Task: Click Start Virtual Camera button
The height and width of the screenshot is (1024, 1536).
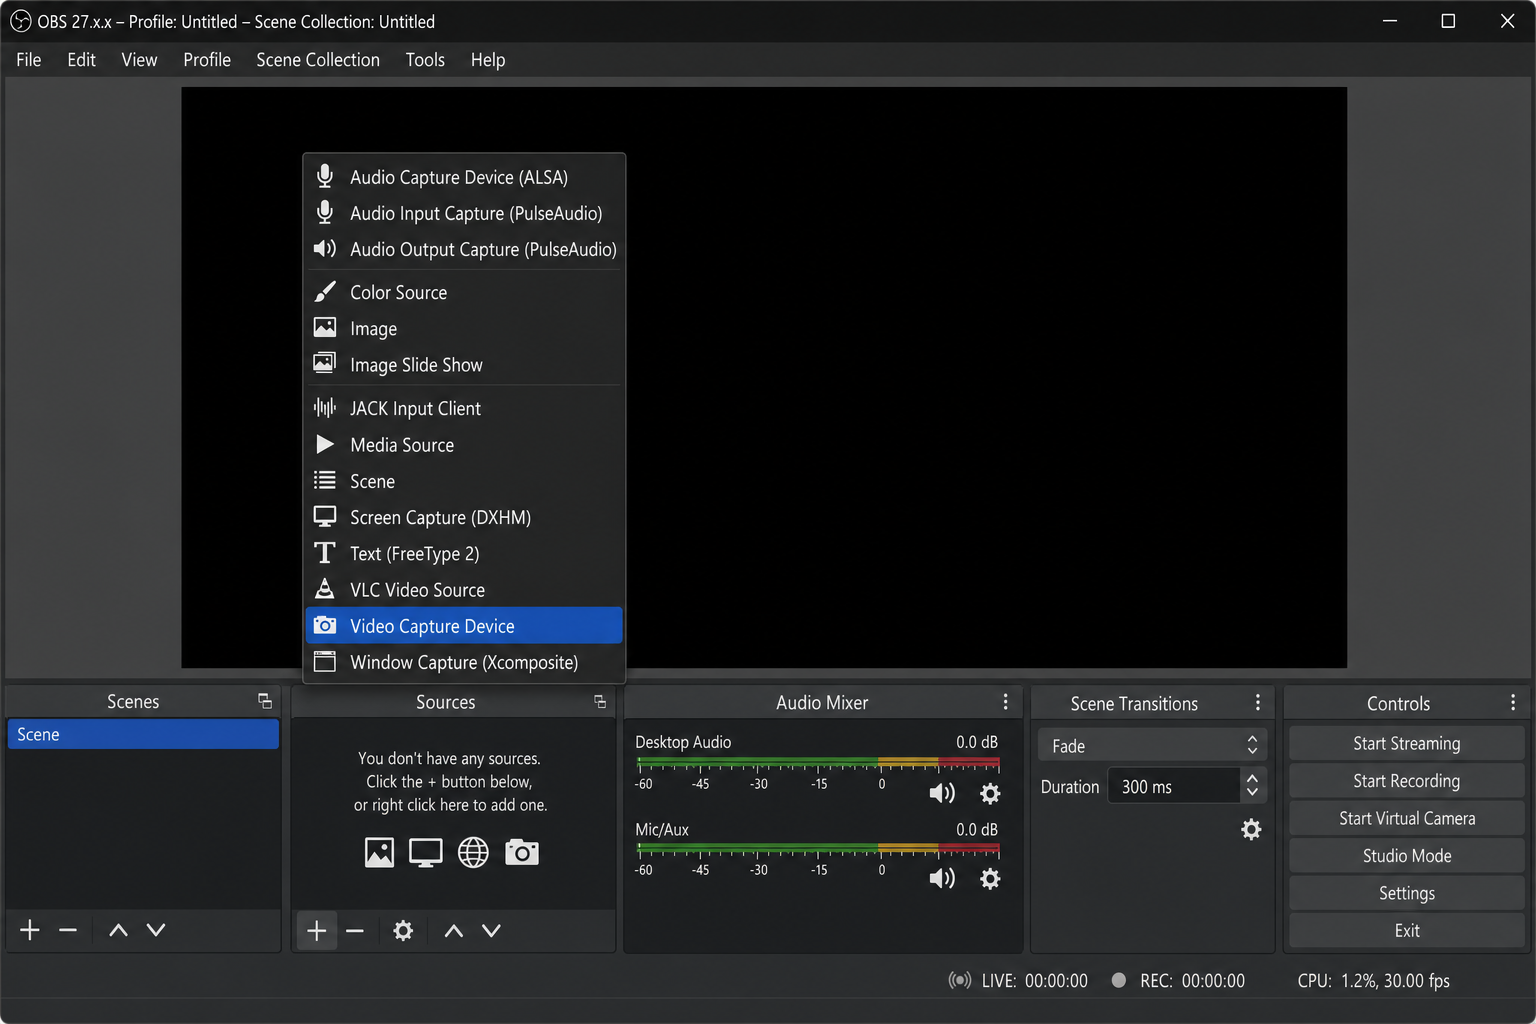Action: (1406, 818)
